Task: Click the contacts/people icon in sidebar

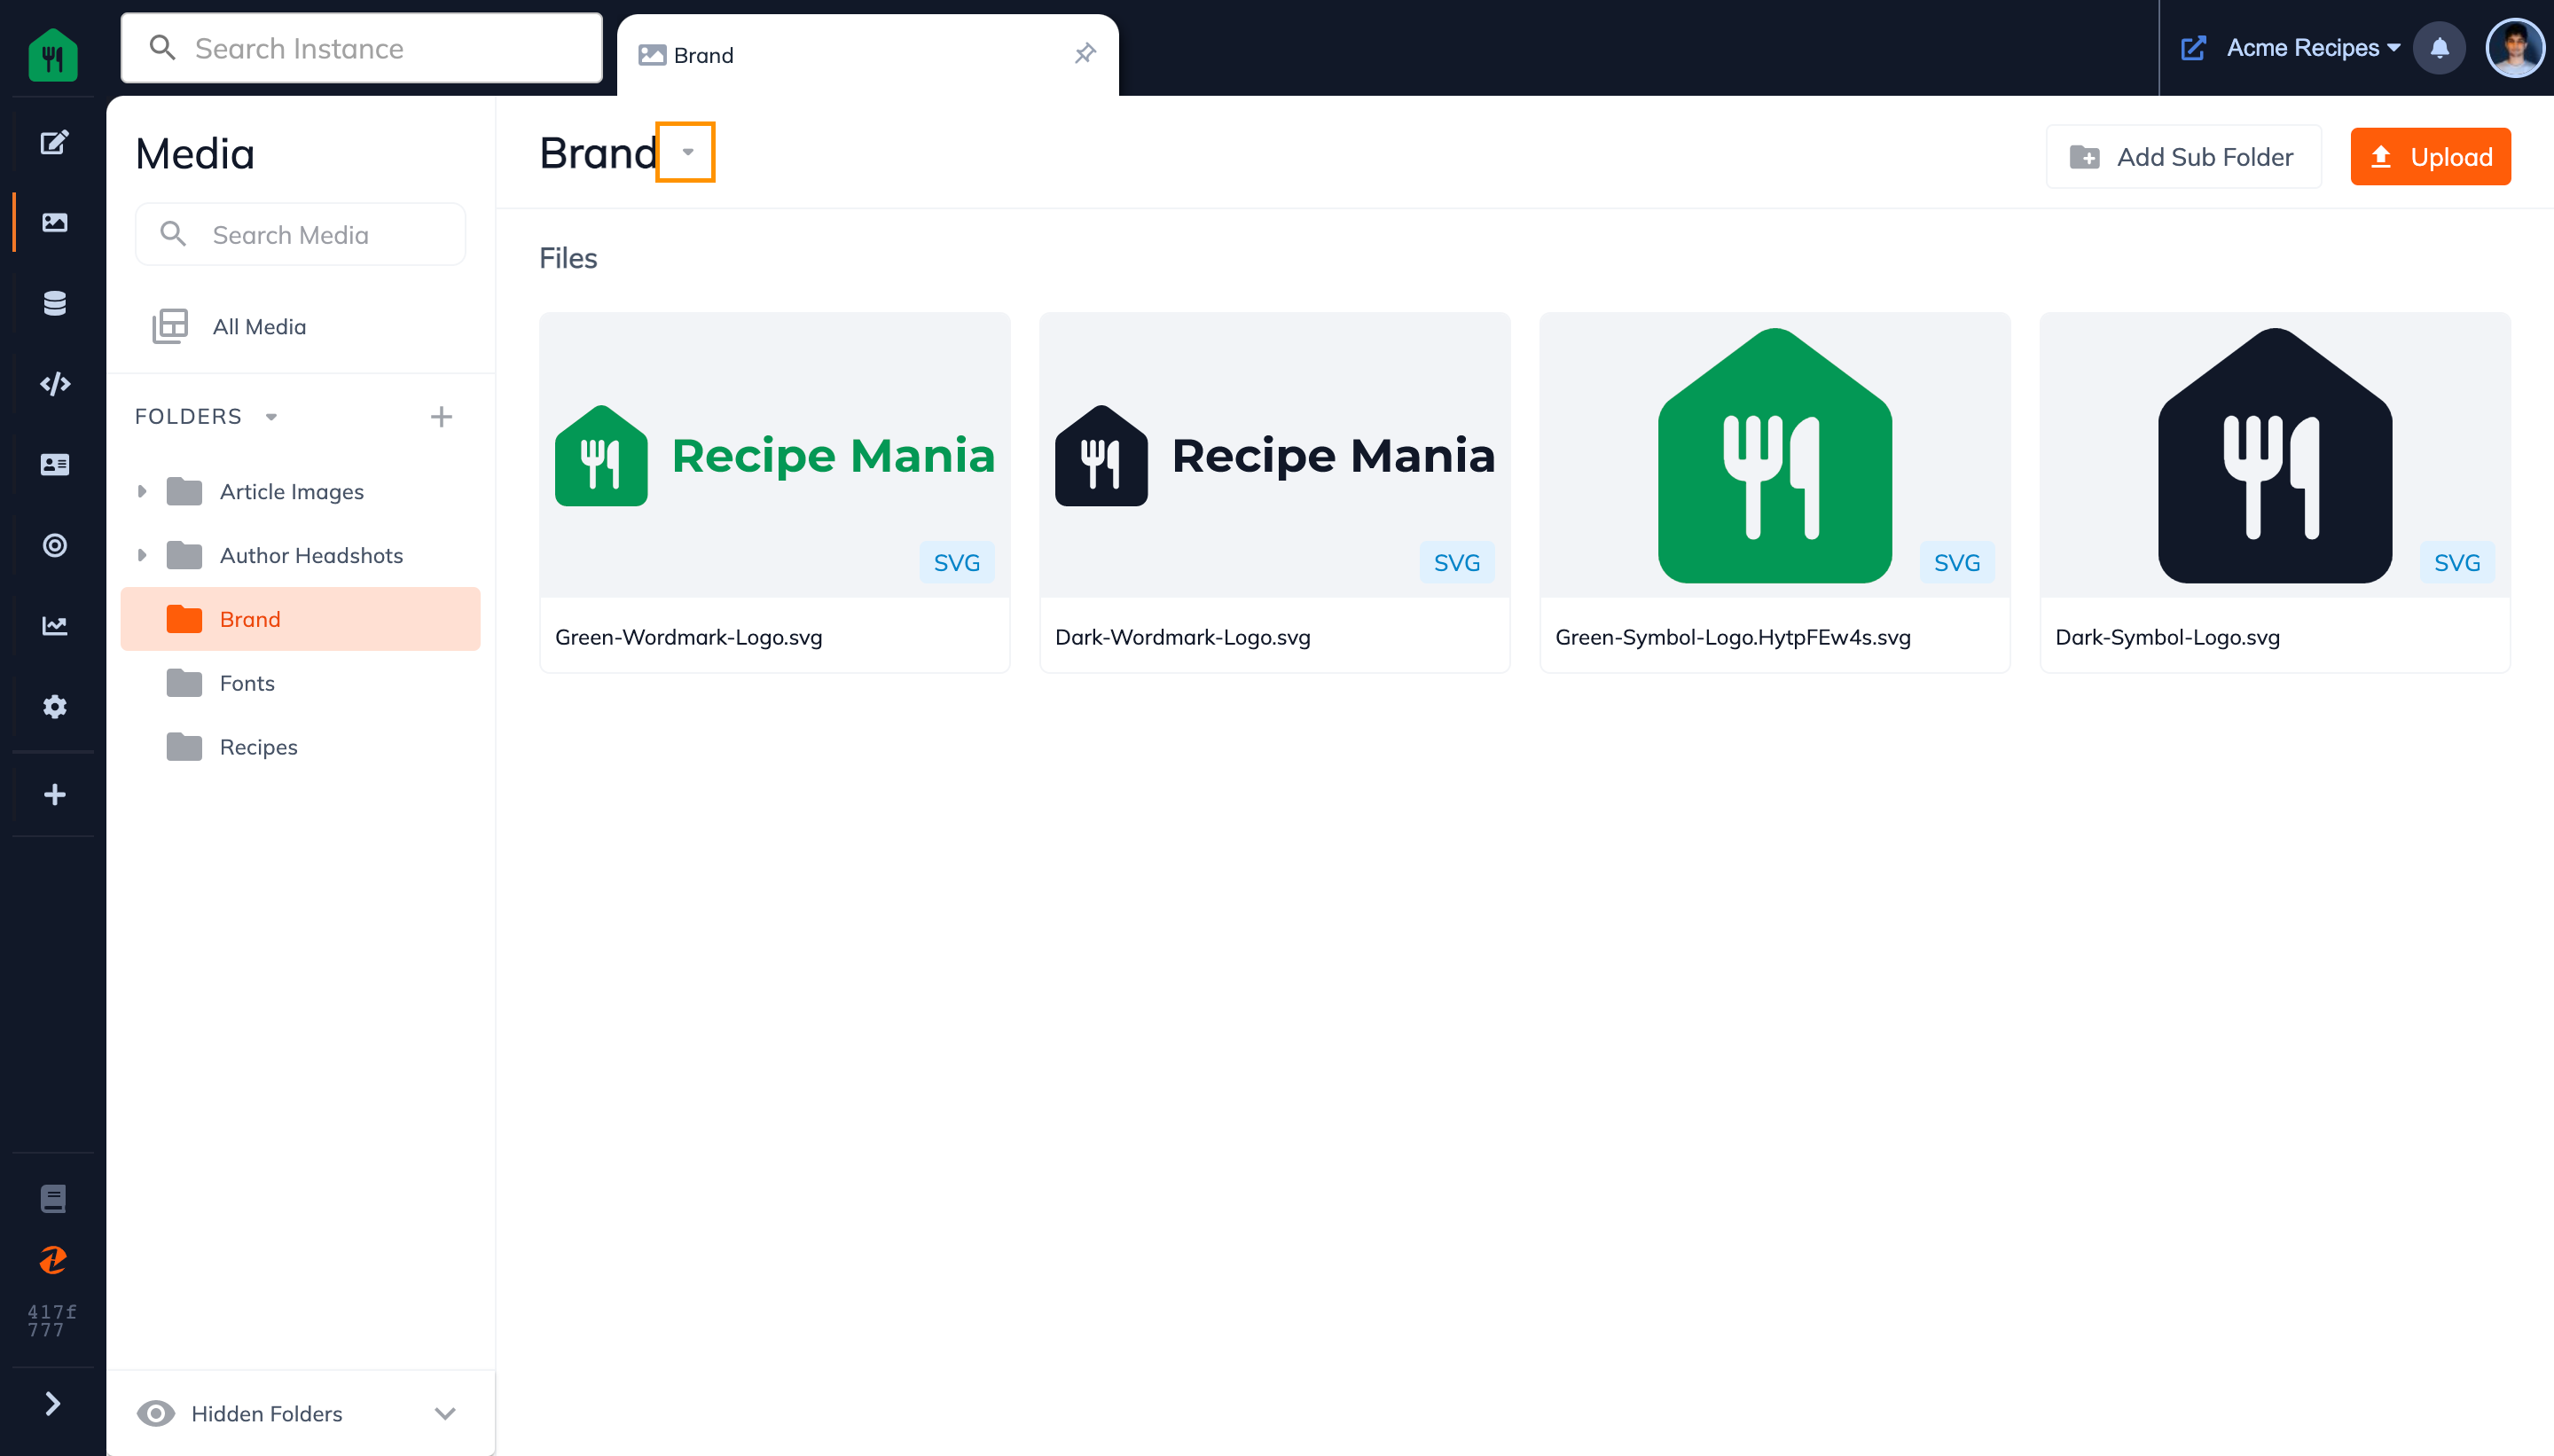Action: click(52, 465)
